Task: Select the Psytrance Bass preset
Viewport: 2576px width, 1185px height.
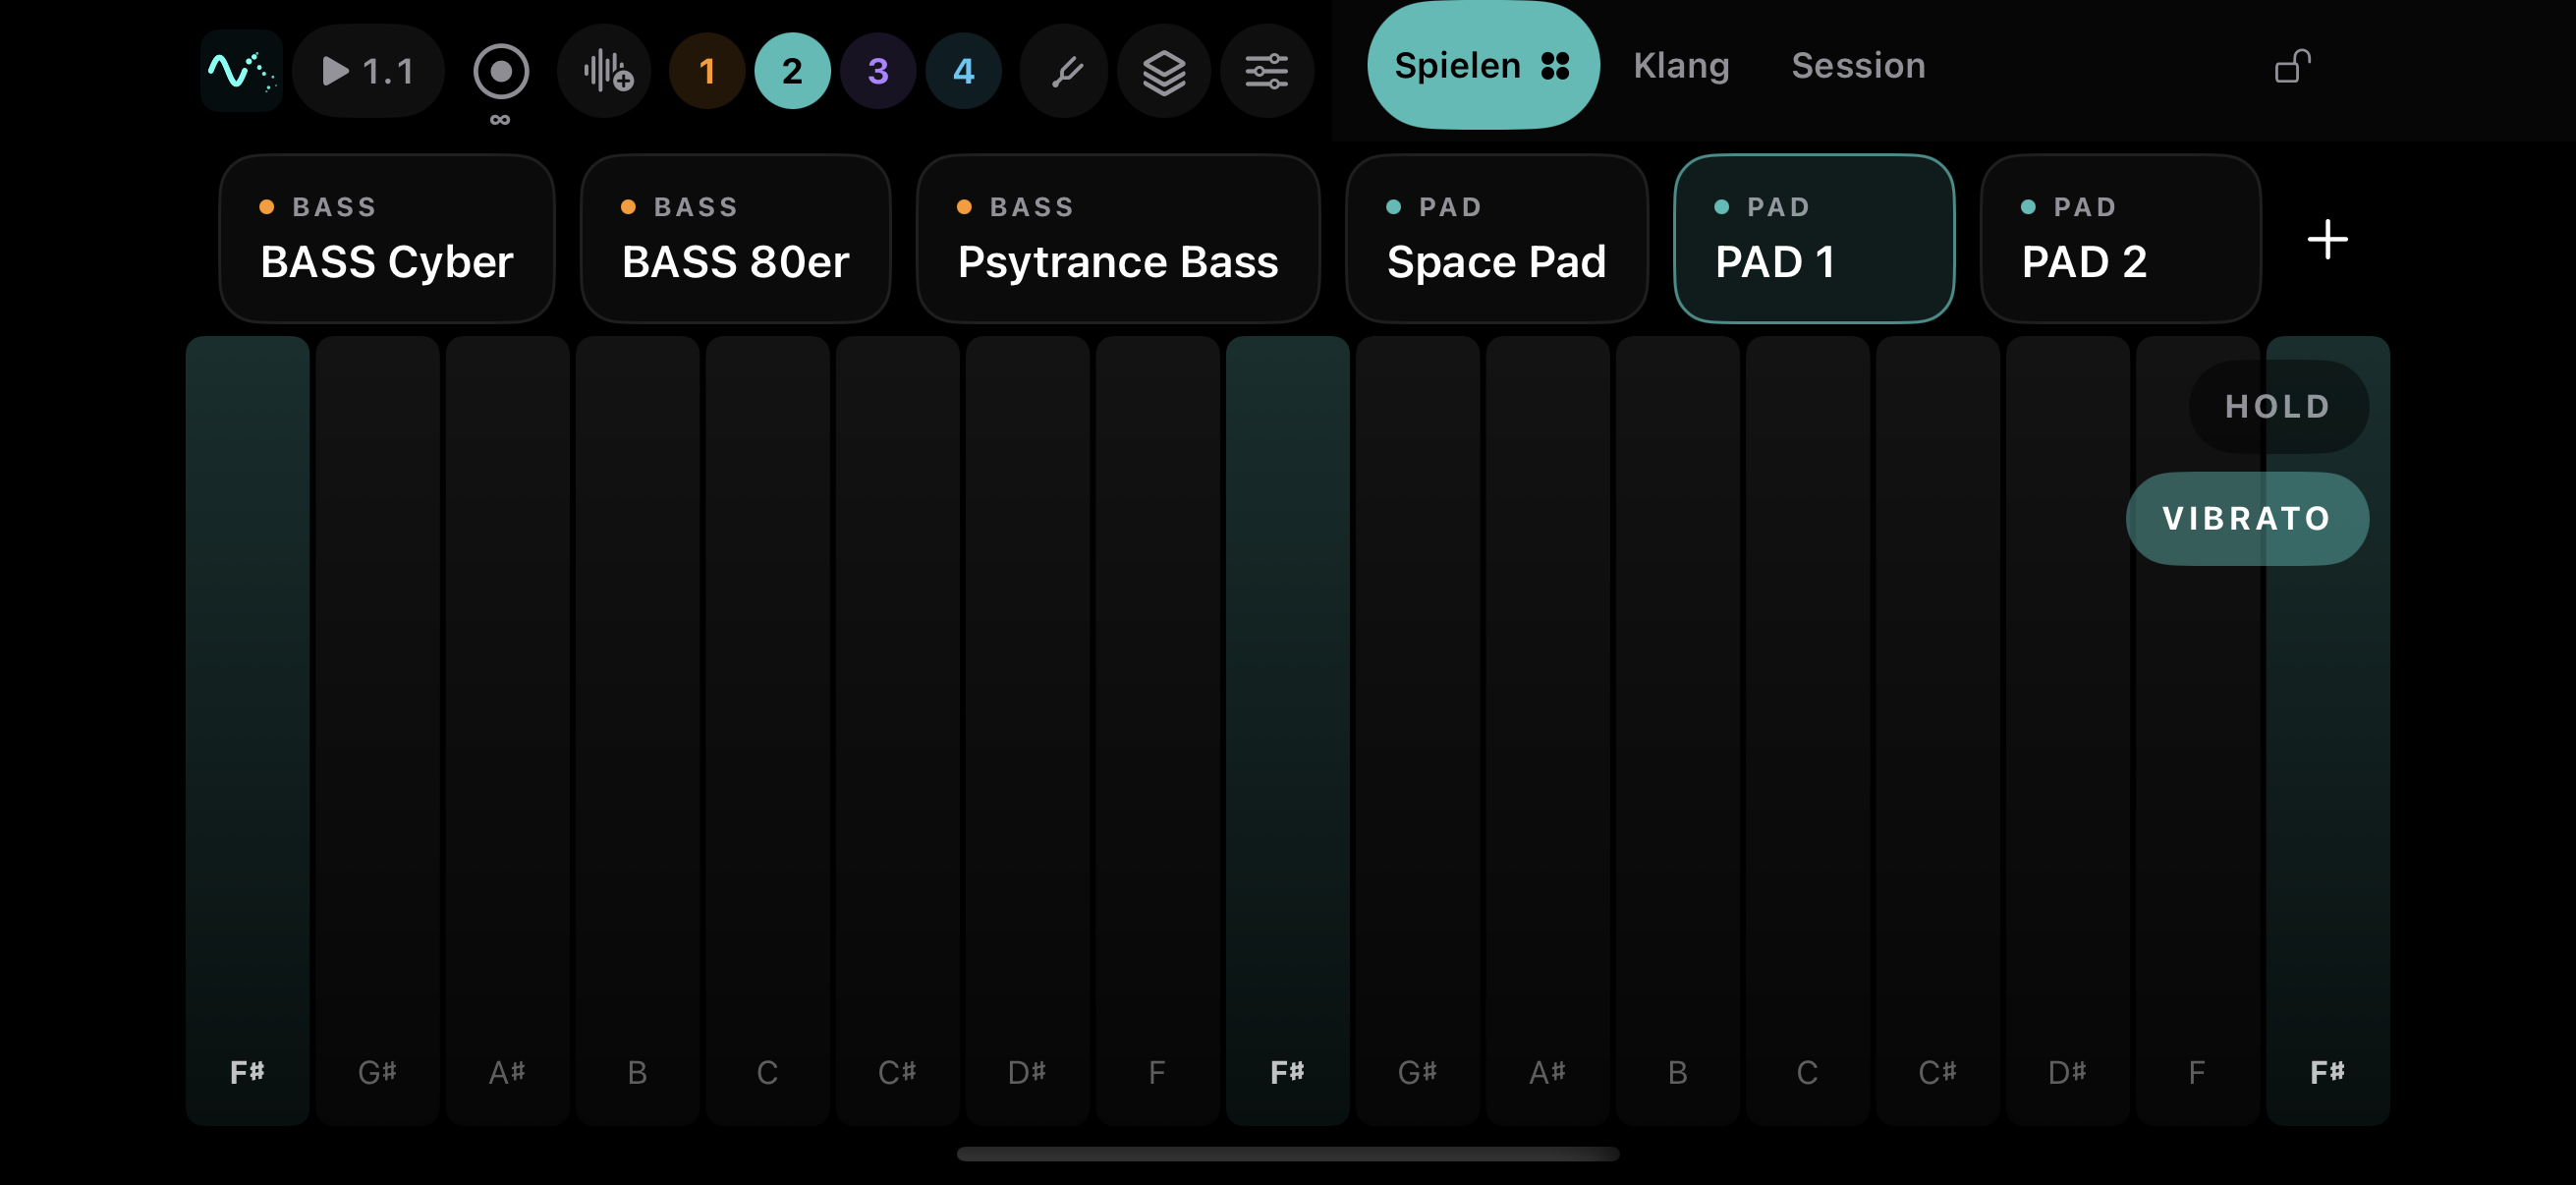Action: [x=1118, y=239]
